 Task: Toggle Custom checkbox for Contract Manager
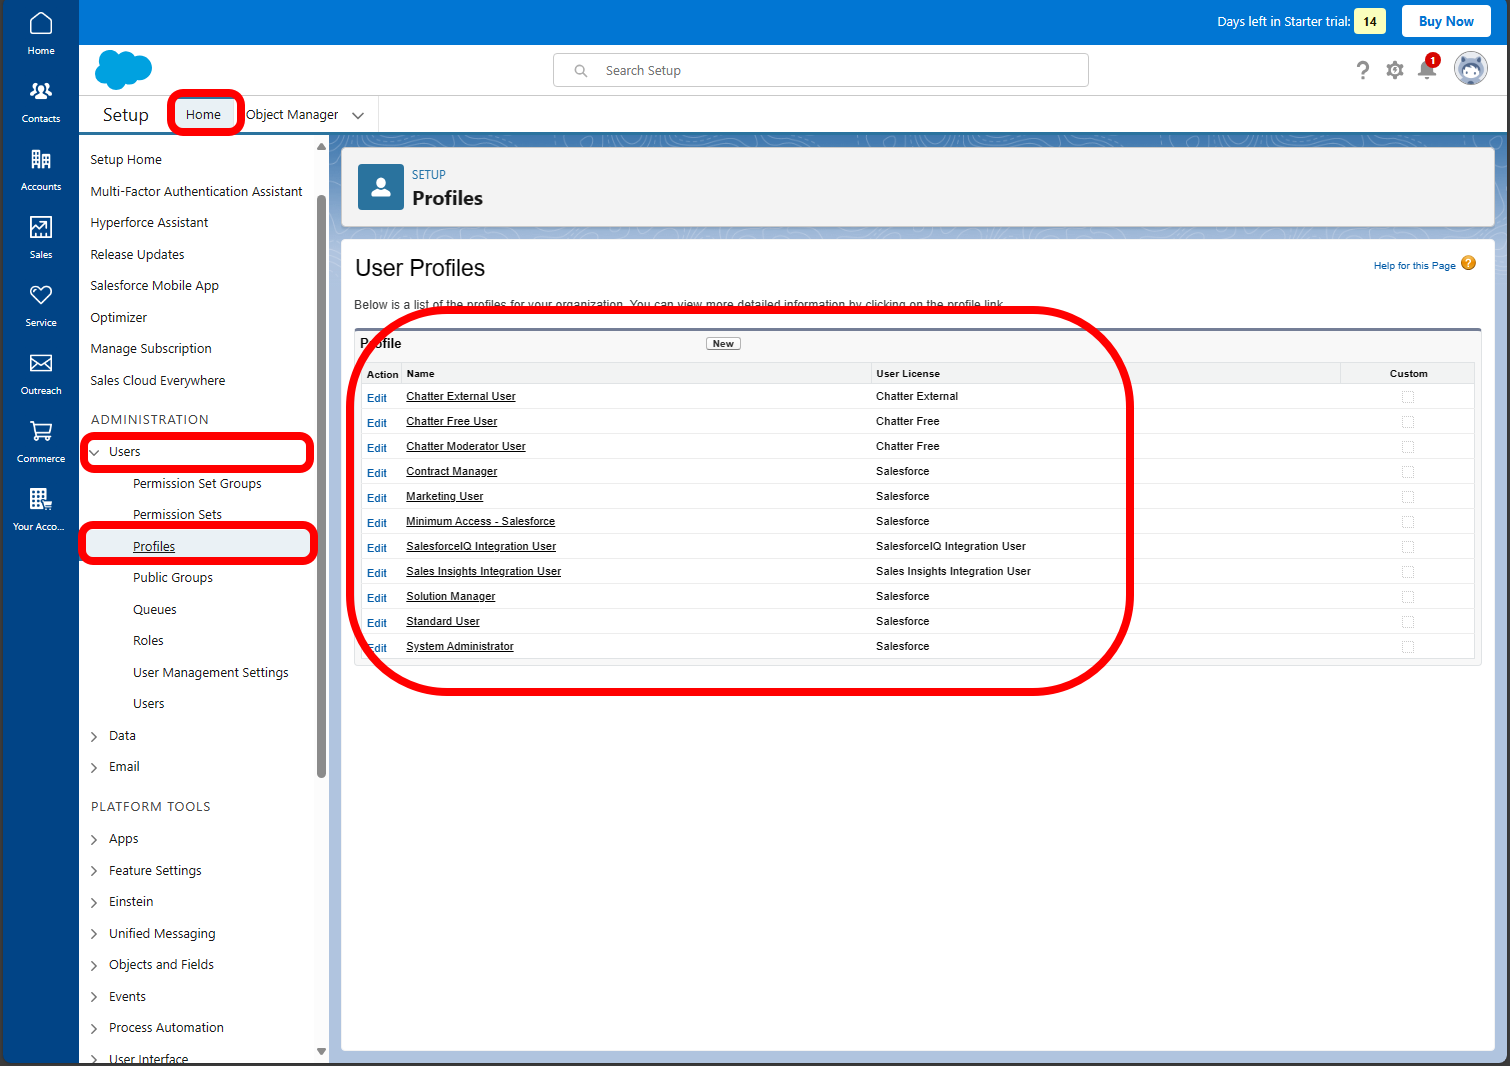pos(1408,472)
